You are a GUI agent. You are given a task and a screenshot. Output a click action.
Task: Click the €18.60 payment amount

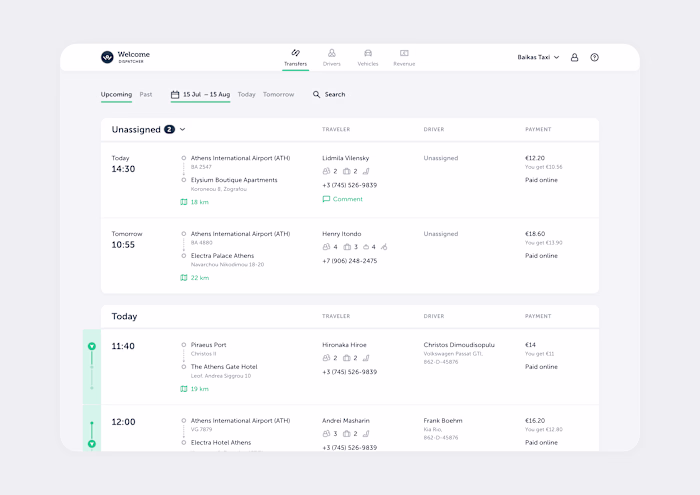535,234
